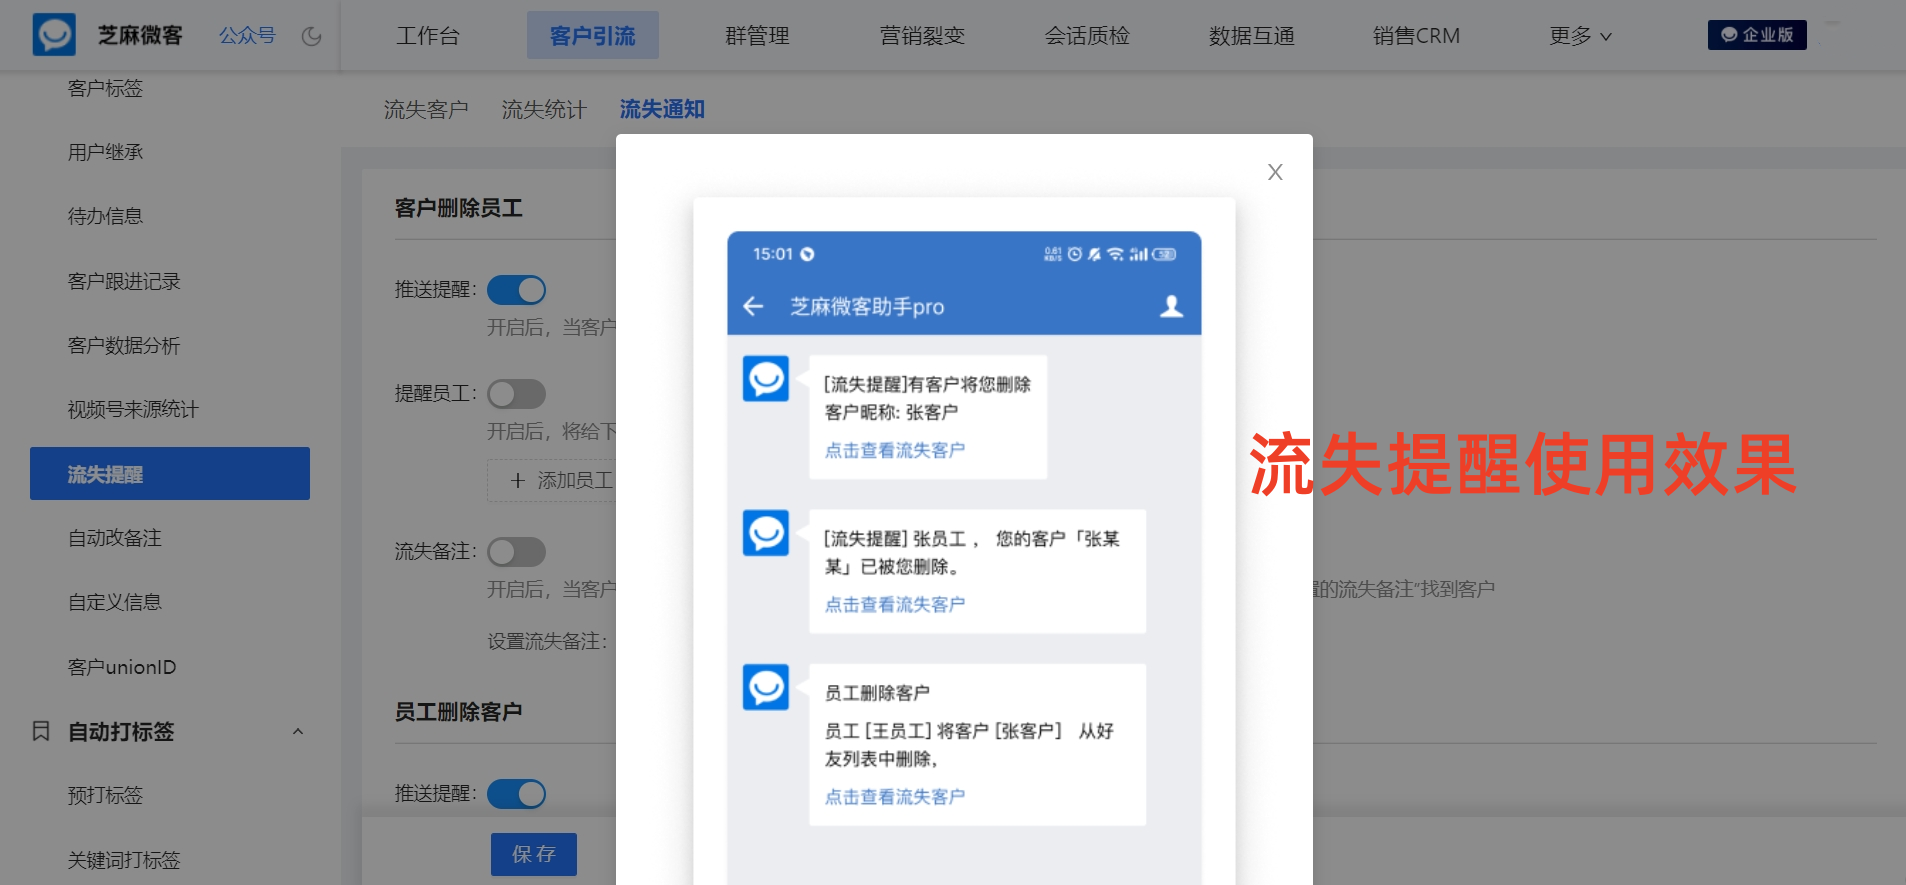Click the back arrow in phone preview
Image resolution: width=1906 pixels, height=885 pixels.
(x=753, y=306)
